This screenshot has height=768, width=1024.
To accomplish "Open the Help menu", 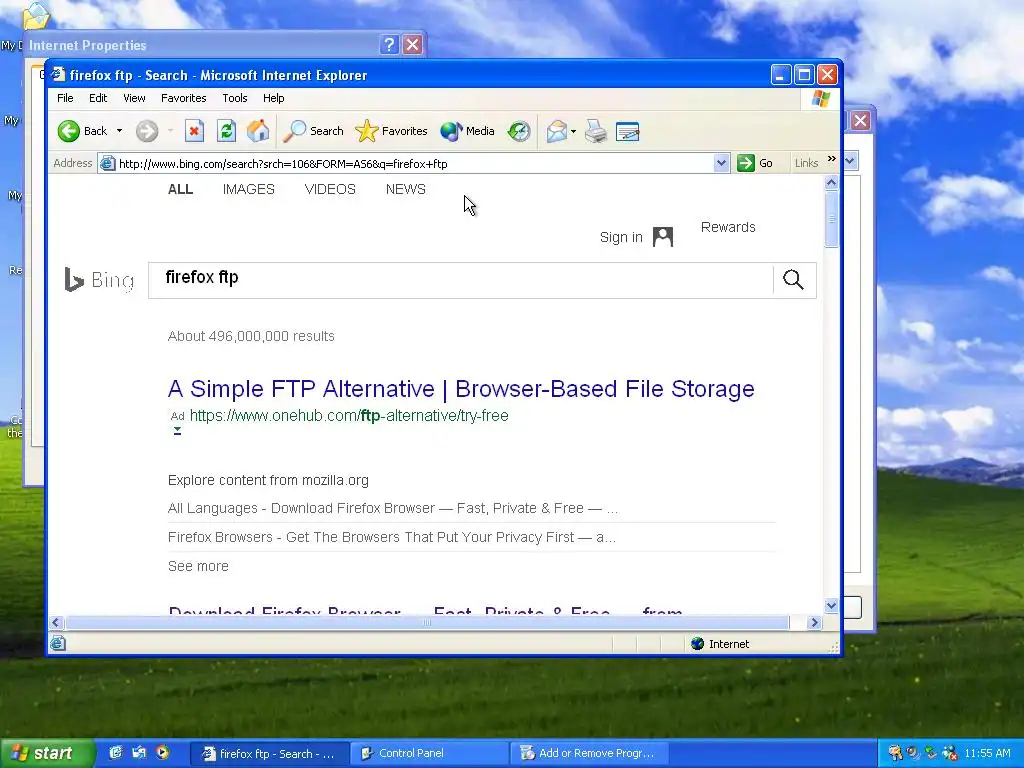I will (x=274, y=98).
